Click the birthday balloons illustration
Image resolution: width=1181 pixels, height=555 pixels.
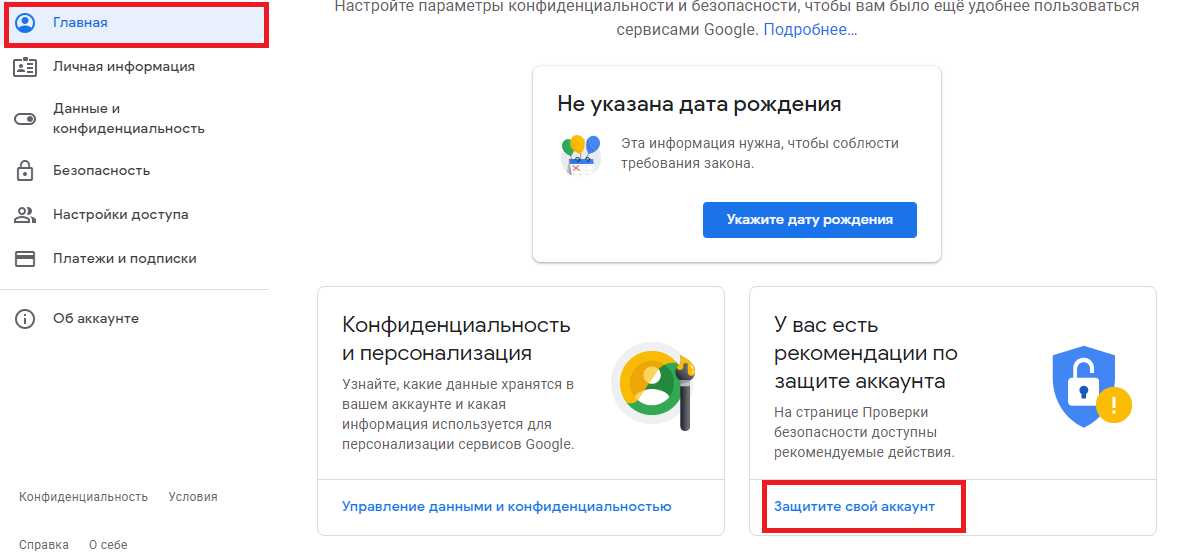[581, 155]
